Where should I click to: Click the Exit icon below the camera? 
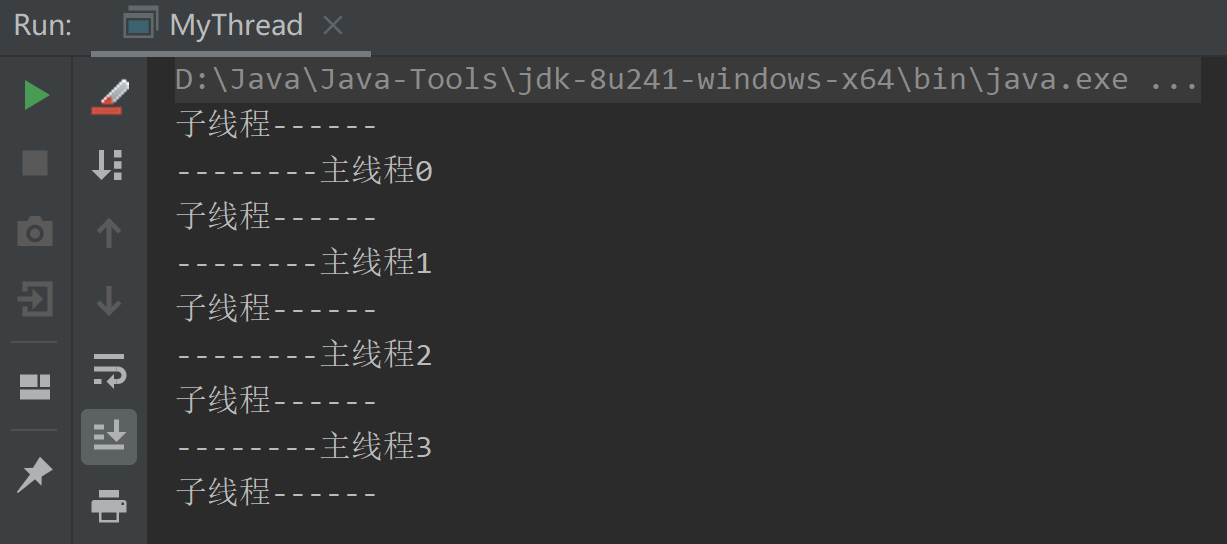click(x=36, y=299)
